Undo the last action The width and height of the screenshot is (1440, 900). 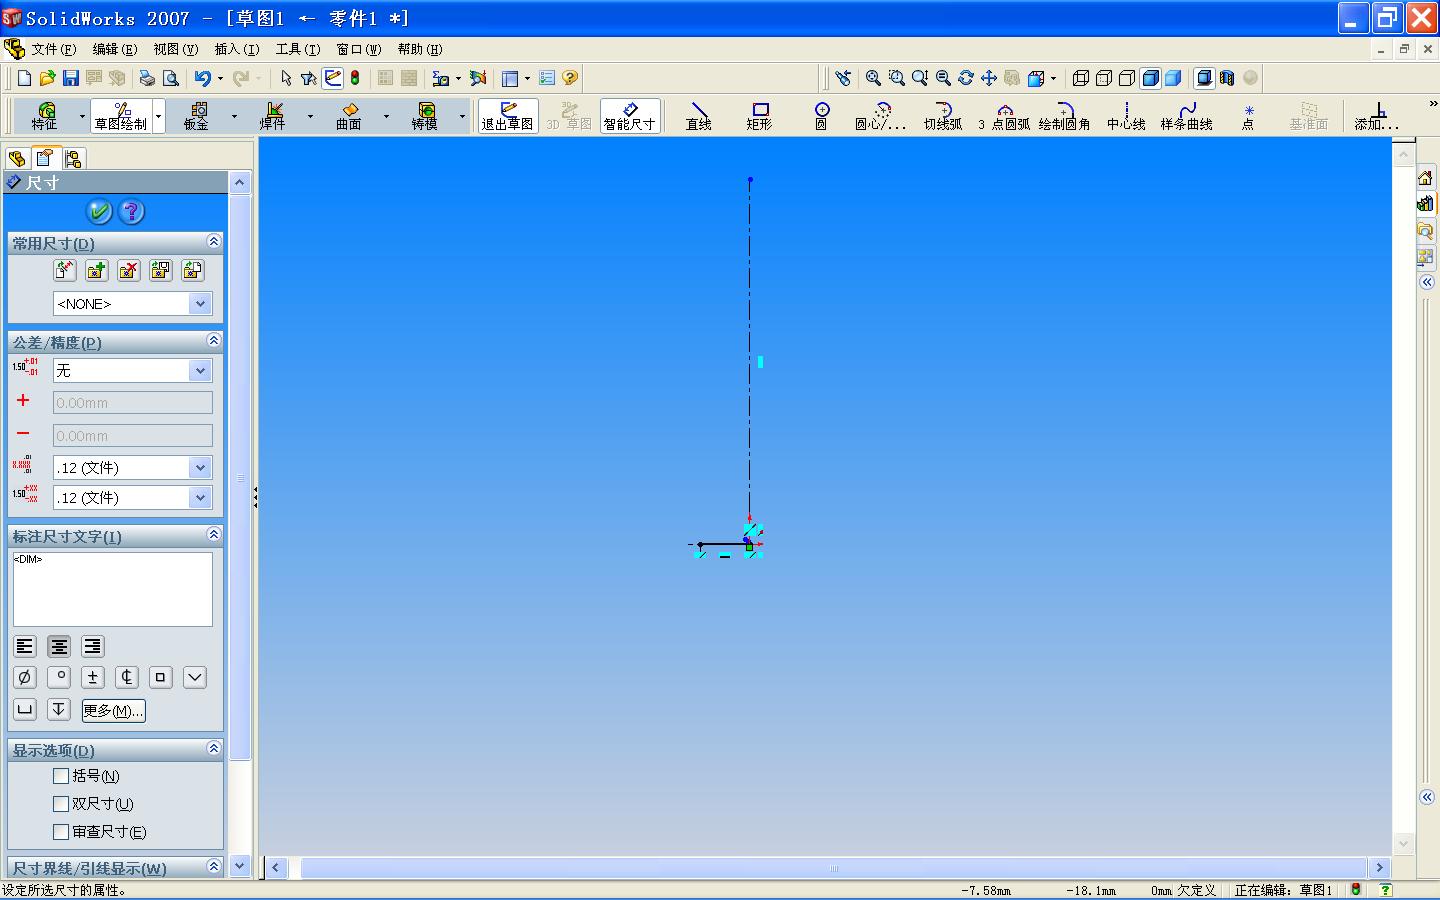point(203,78)
